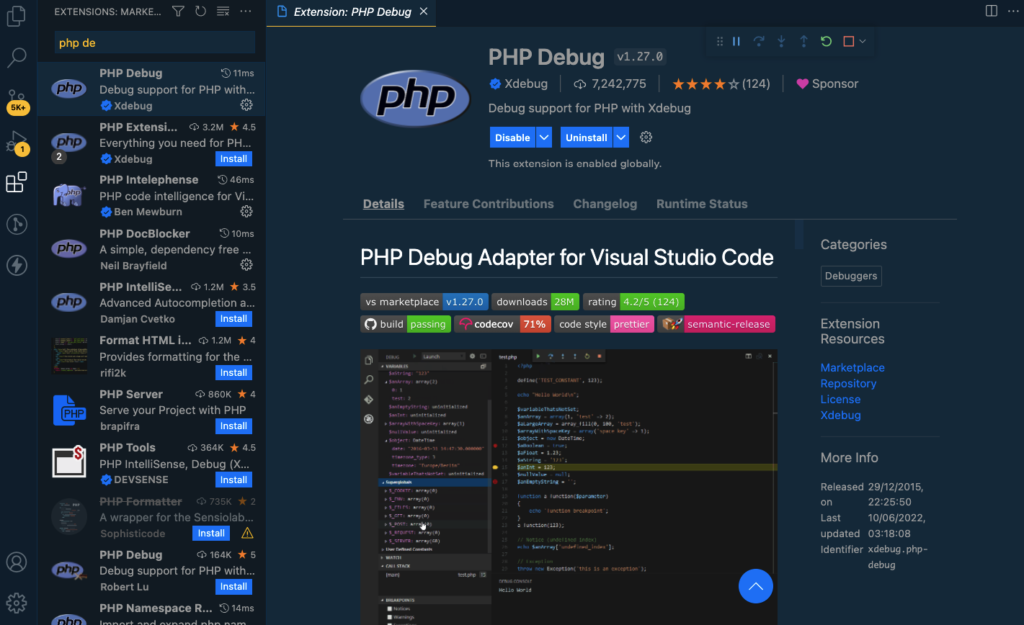Open the Xdebug resource link
This screenshot has width=1024, height=625.
[840, 415]
